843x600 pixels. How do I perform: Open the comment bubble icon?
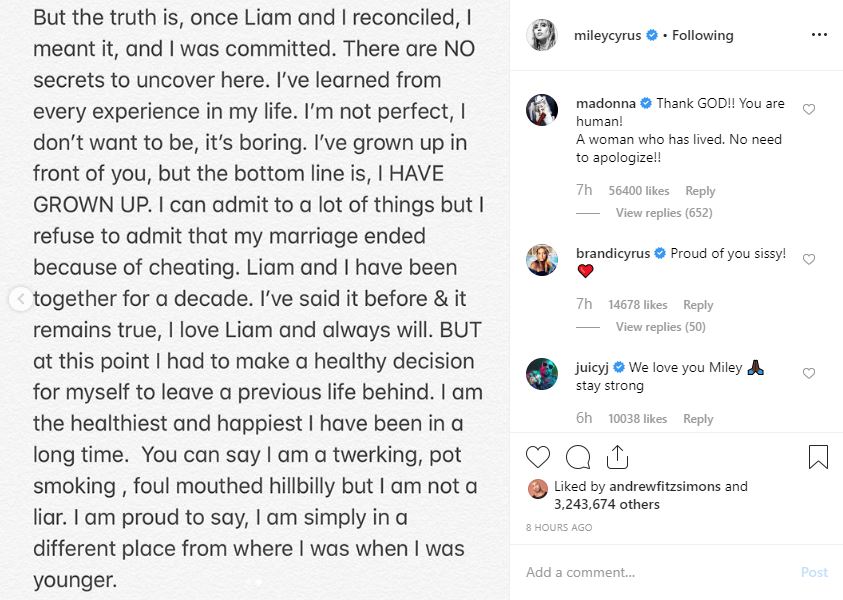tap(578, 458)
